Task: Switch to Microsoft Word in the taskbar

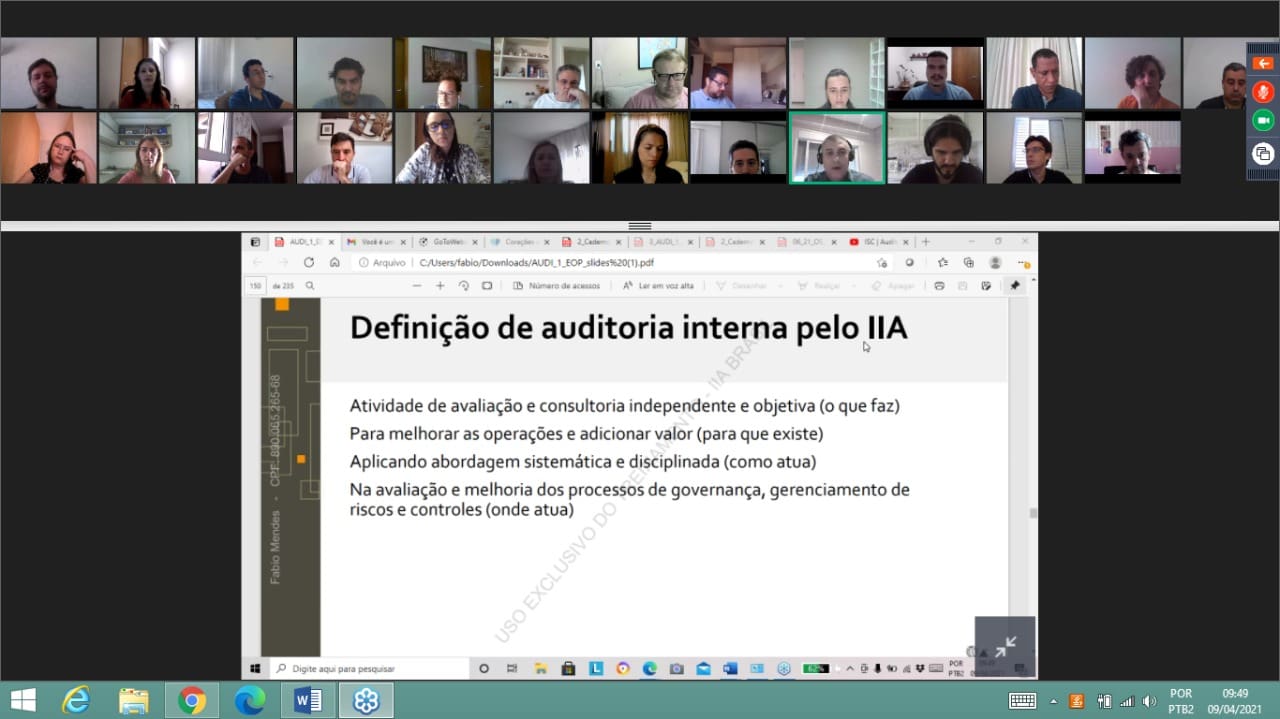Action: coord(308,700)
